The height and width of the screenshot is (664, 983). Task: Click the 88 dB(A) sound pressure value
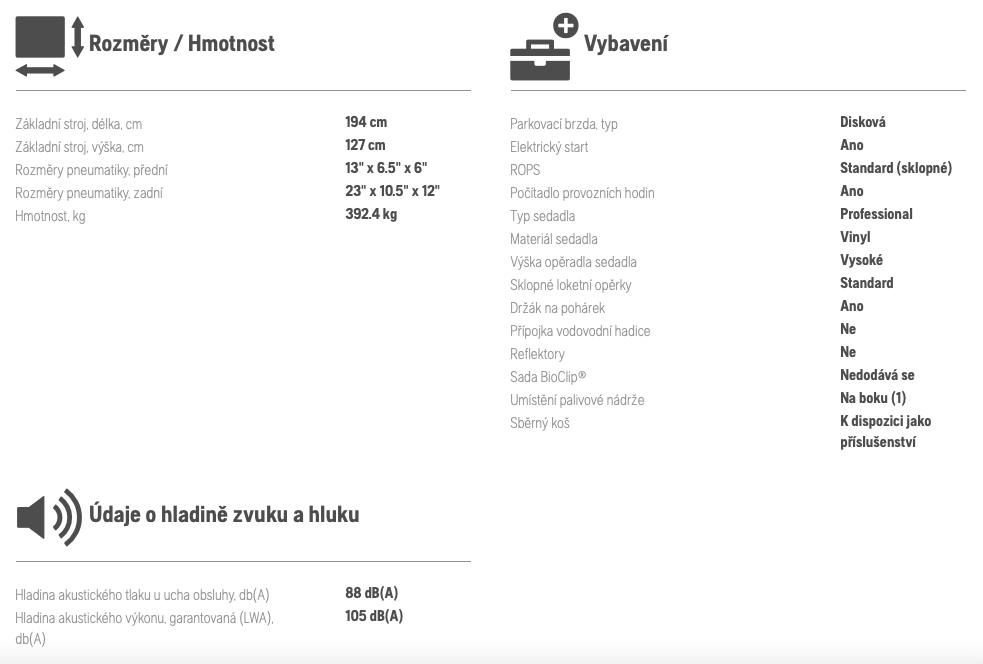click(x=372, y=593)
